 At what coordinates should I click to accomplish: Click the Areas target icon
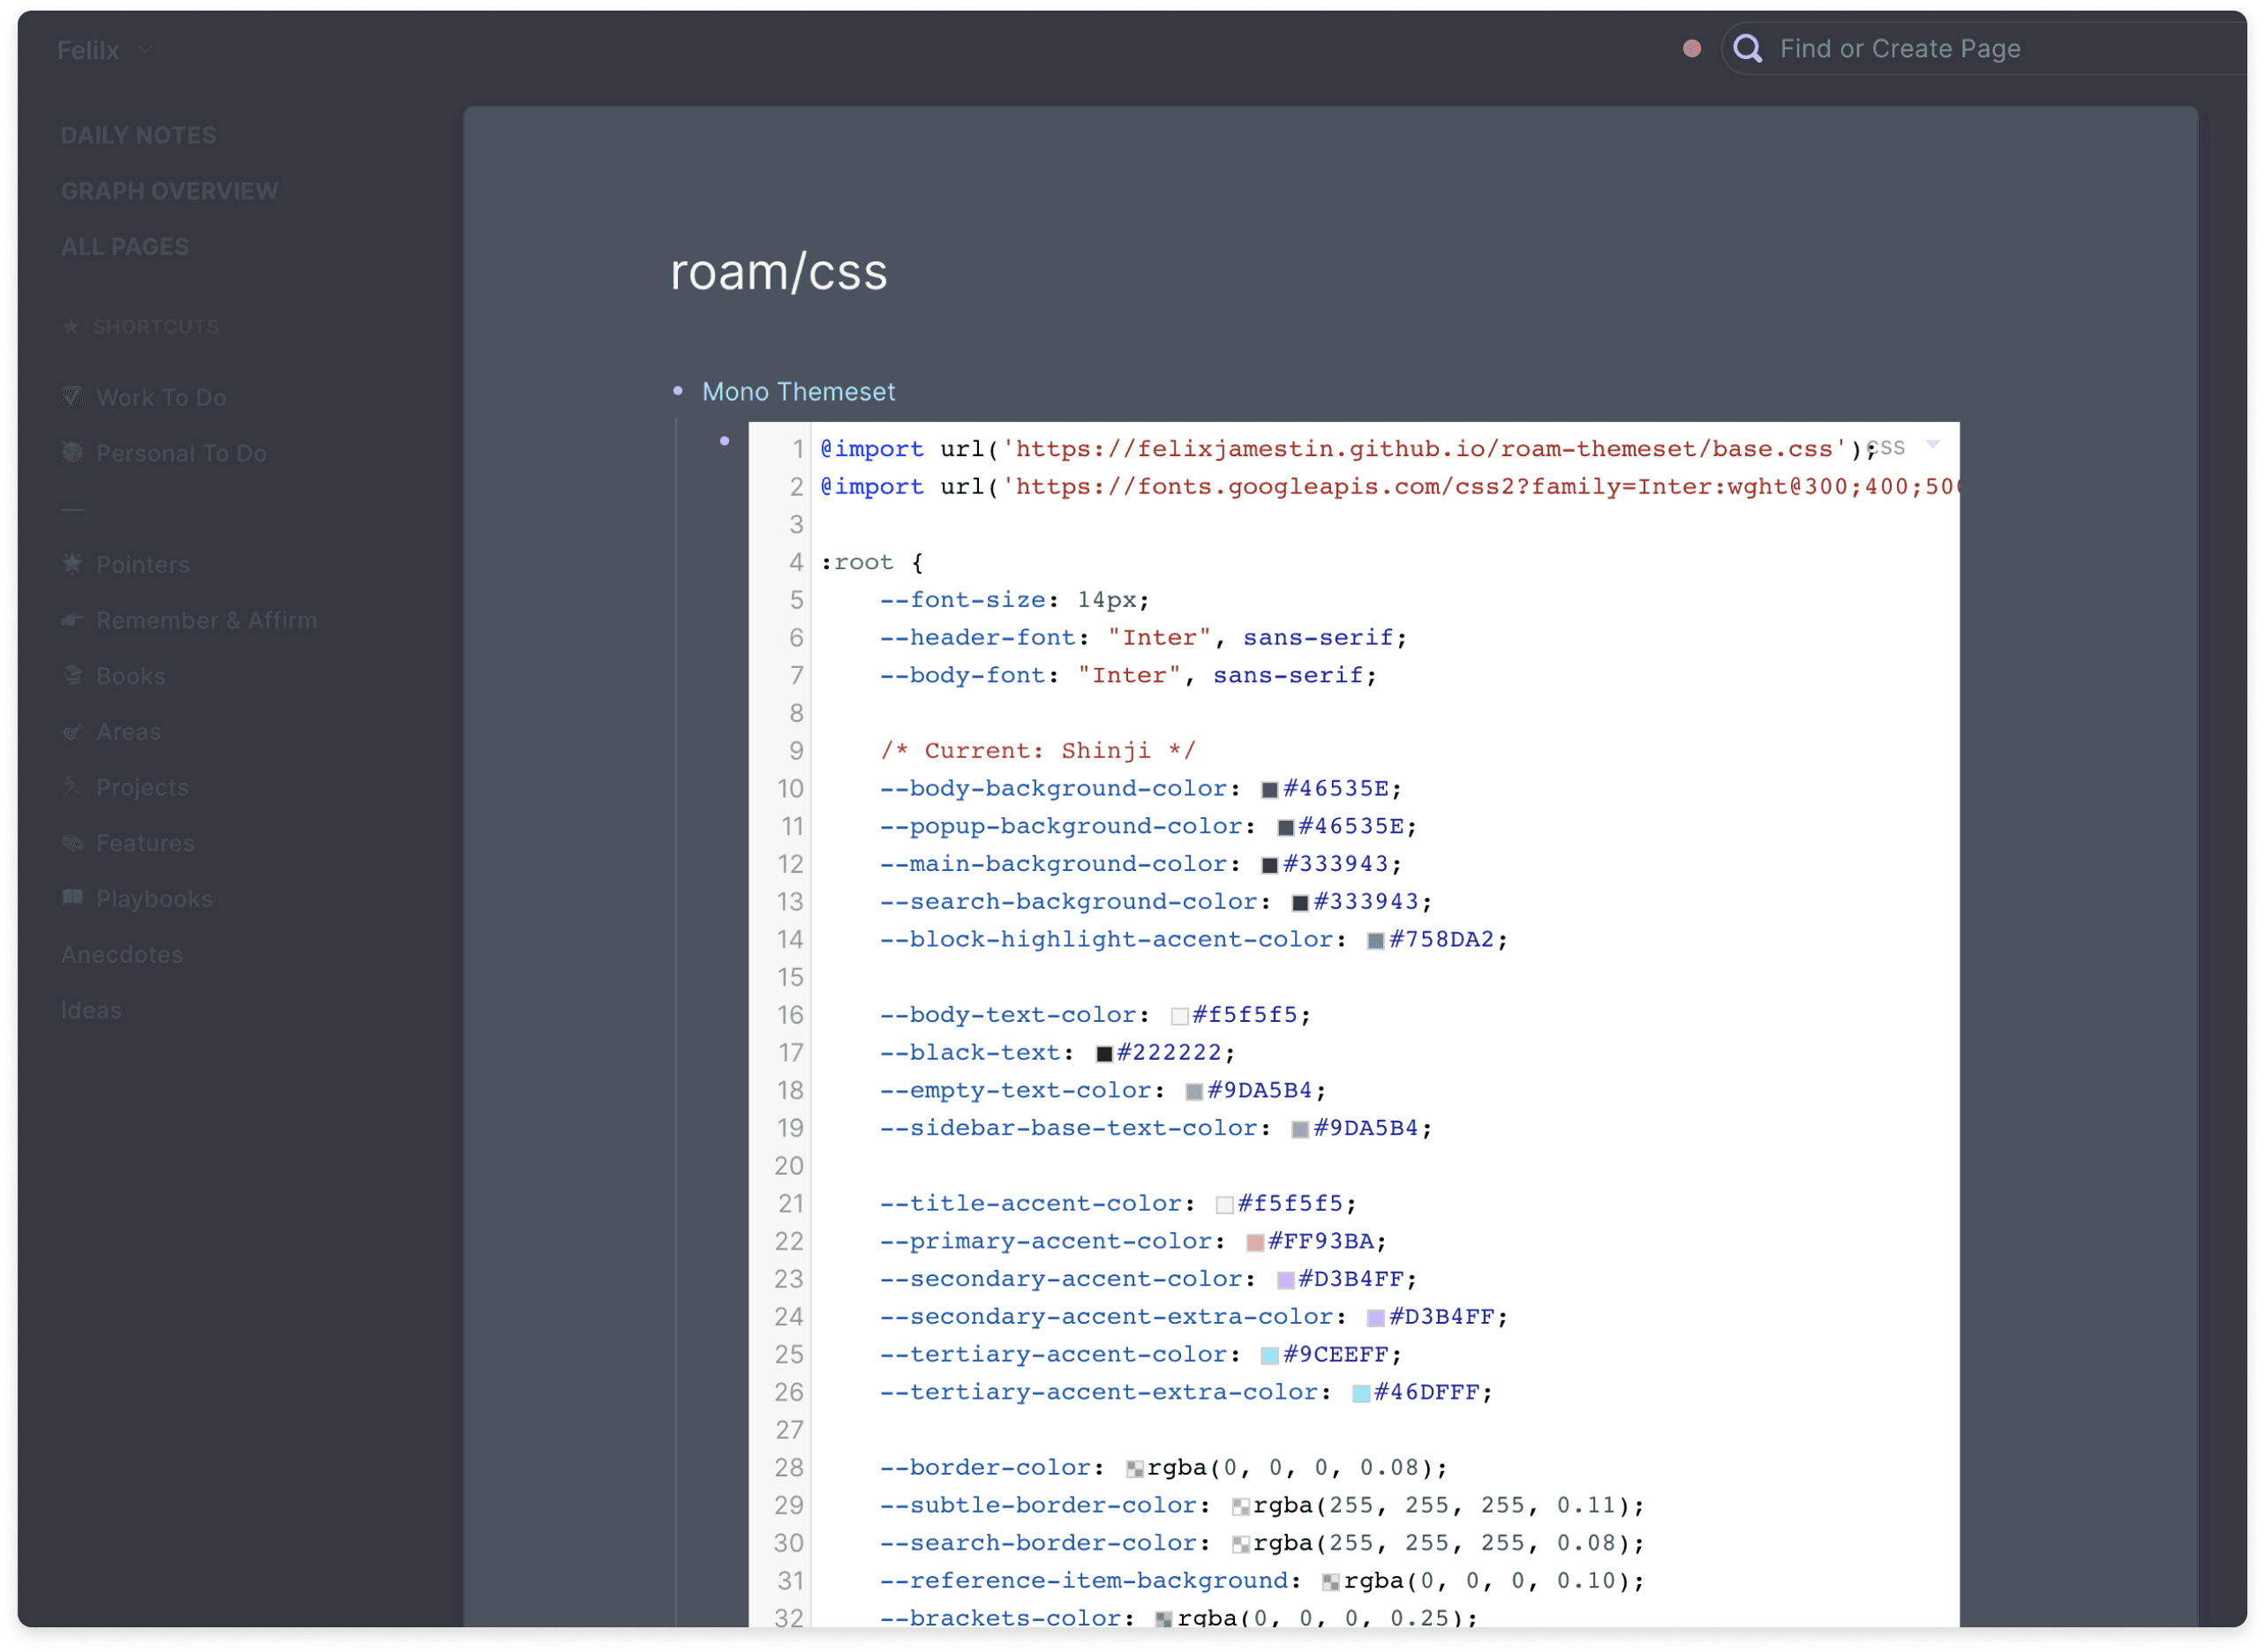click(72, 732)
